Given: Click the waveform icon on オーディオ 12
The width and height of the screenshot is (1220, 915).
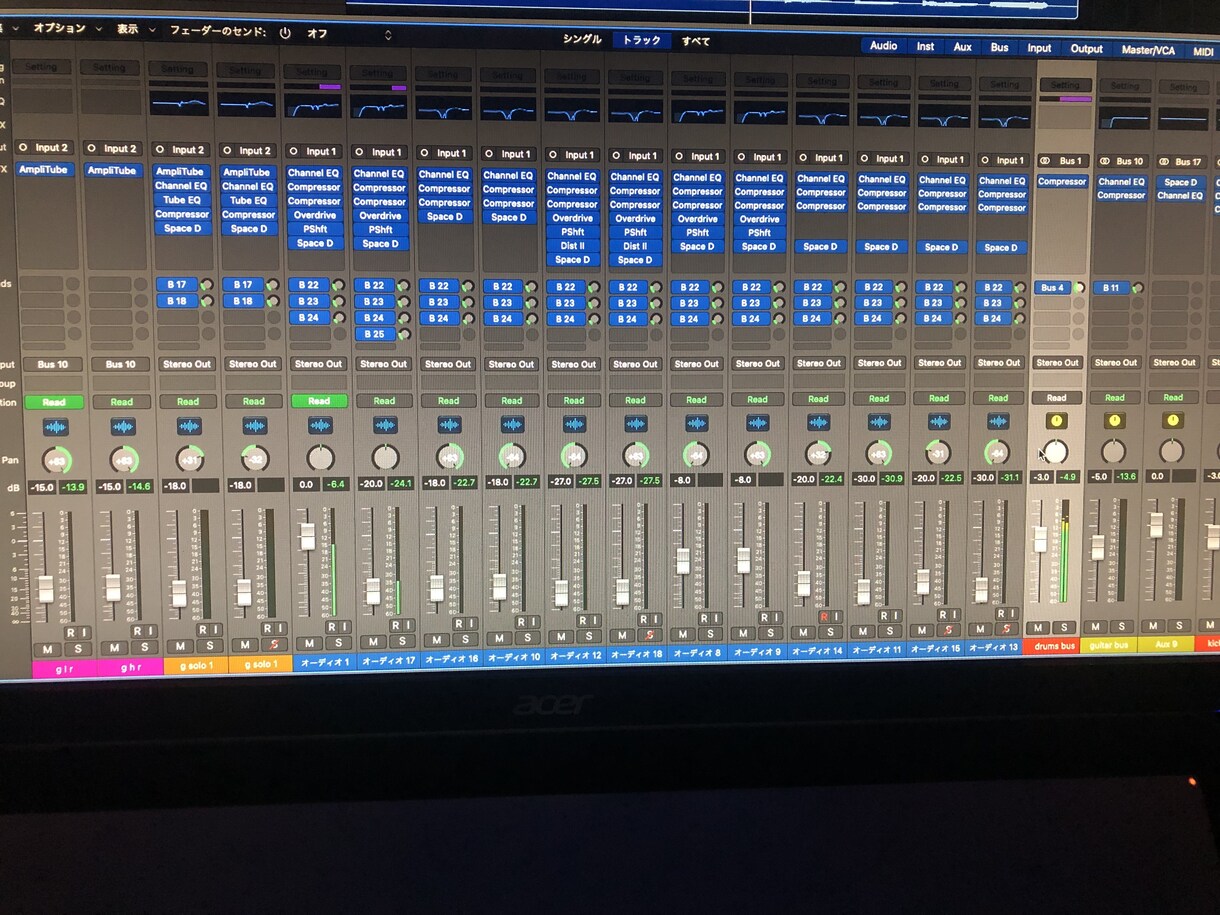Looking at the screenshot, I should pos(574,424).
